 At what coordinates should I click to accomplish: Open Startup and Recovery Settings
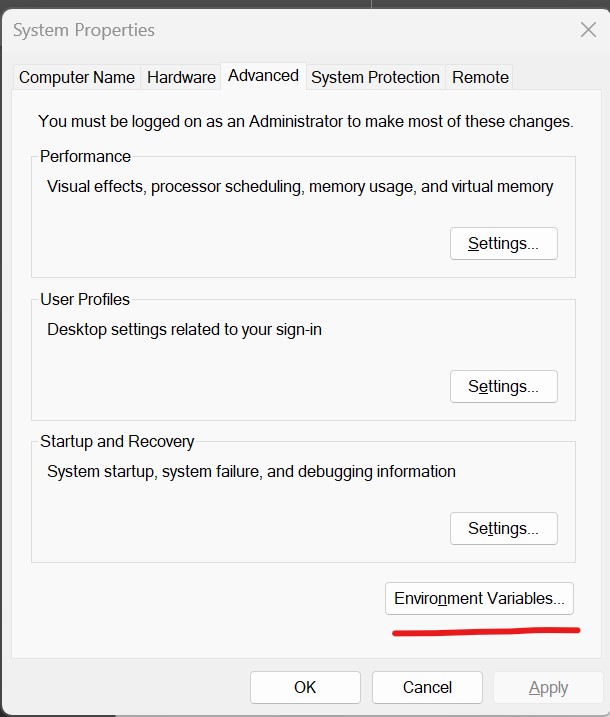[x=503, y=529]
